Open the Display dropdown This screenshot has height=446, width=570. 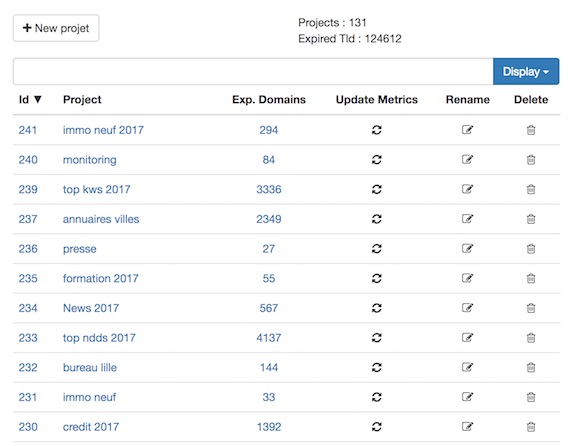pos(526,72)
